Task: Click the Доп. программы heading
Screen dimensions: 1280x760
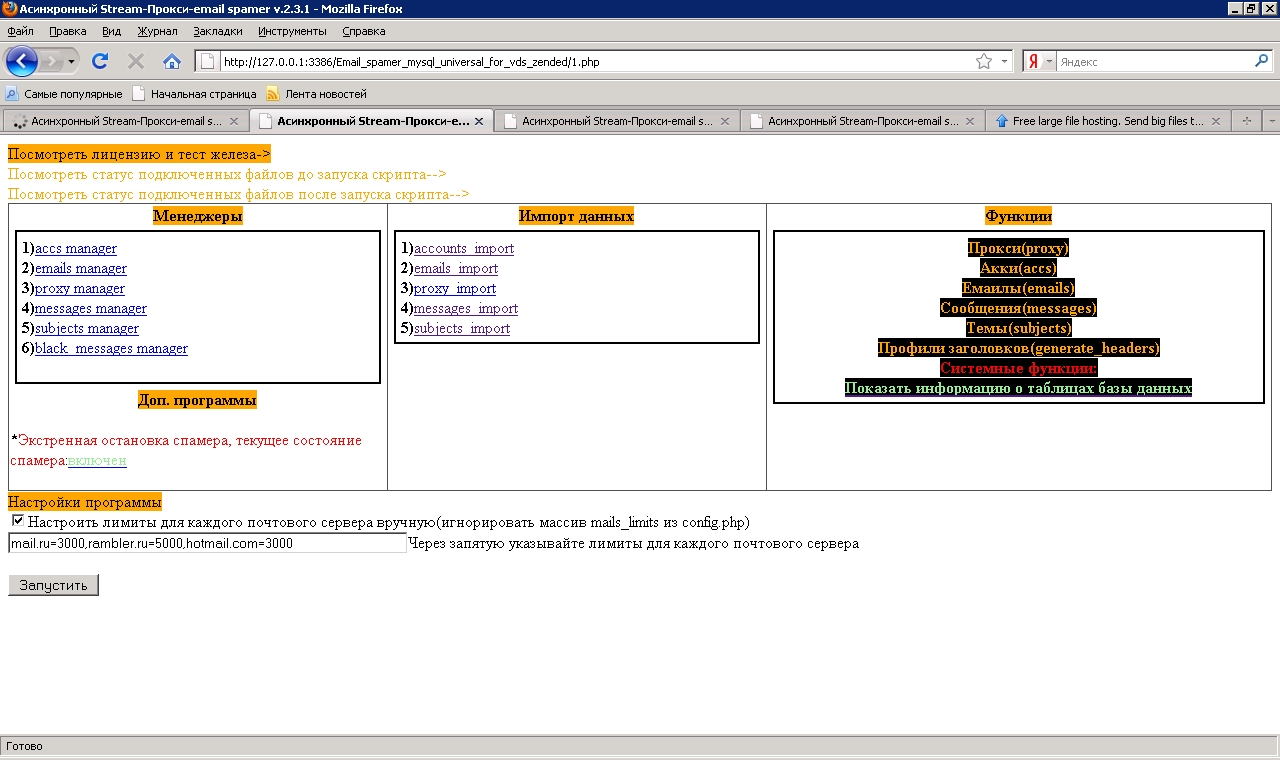Action: [x=197, y=400]
